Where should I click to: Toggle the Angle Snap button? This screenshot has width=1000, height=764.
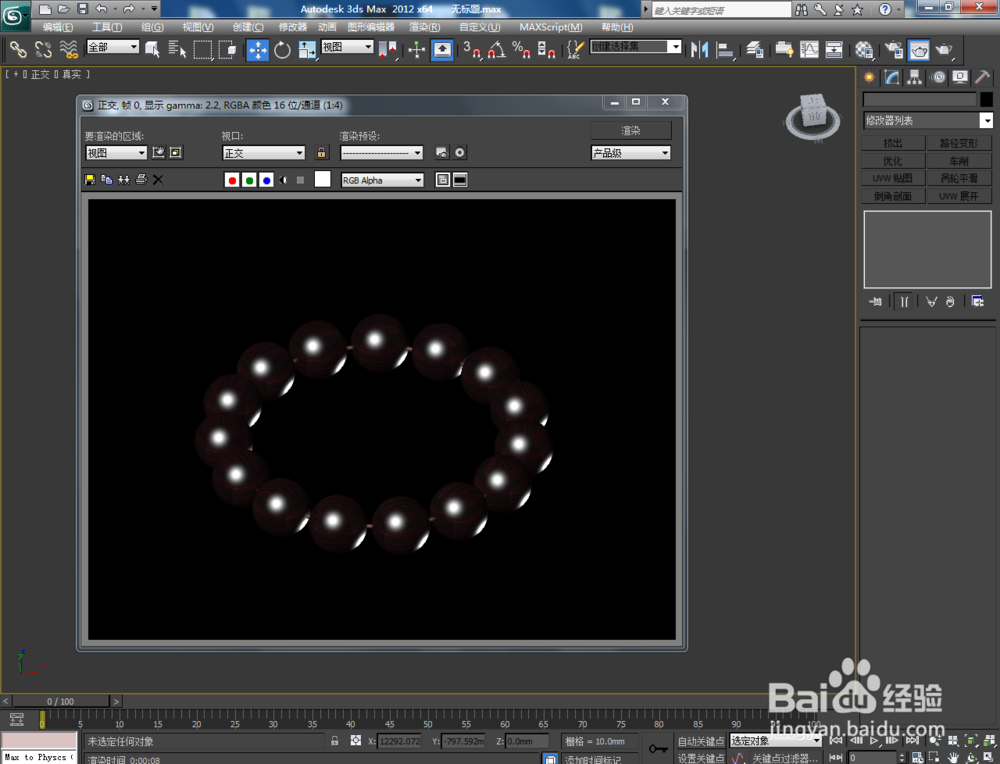pos(497,49)
